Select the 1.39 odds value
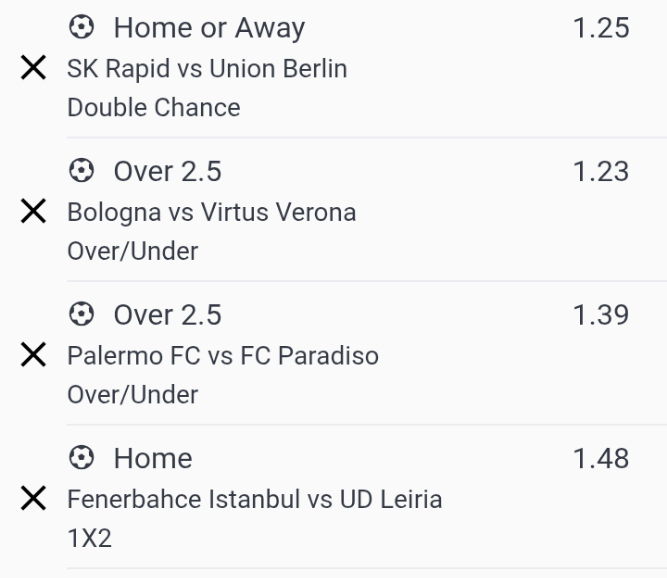 [601, 315]
